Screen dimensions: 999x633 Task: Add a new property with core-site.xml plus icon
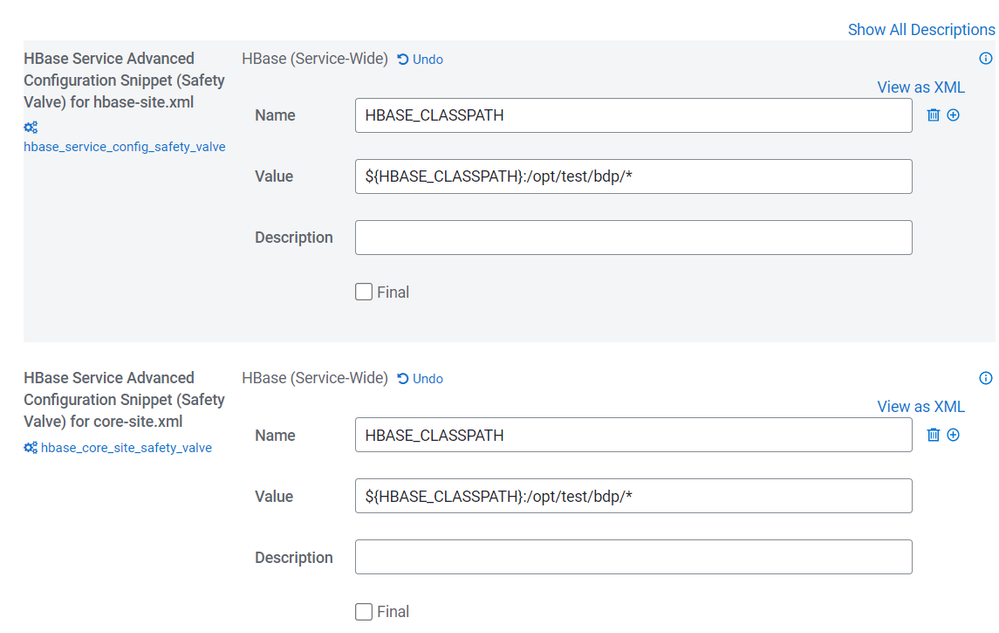(x=953, y=435)
